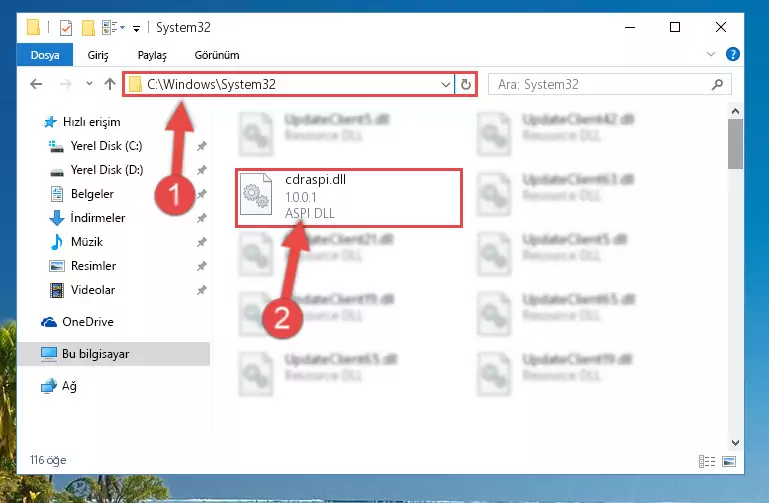The width and height of the screenshot is (769, 503).
Task: Switch to the Görünüm tab
Action: point(217,55)
